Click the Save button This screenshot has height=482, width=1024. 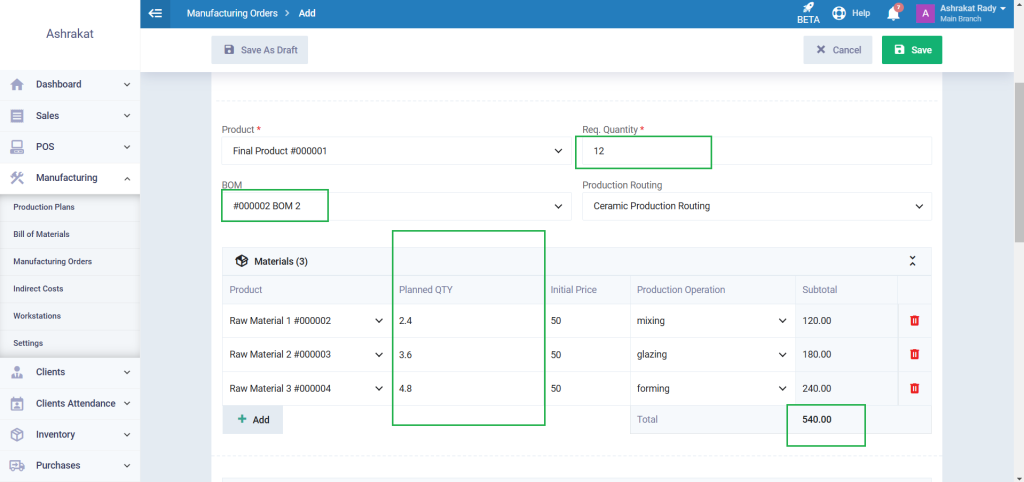click(912, 50)
